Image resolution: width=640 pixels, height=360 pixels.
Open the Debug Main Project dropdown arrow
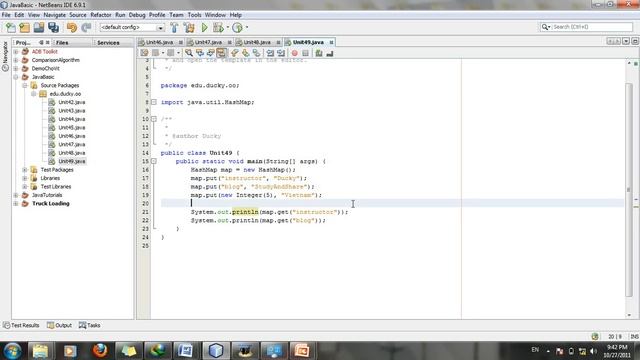pos(227,27)
